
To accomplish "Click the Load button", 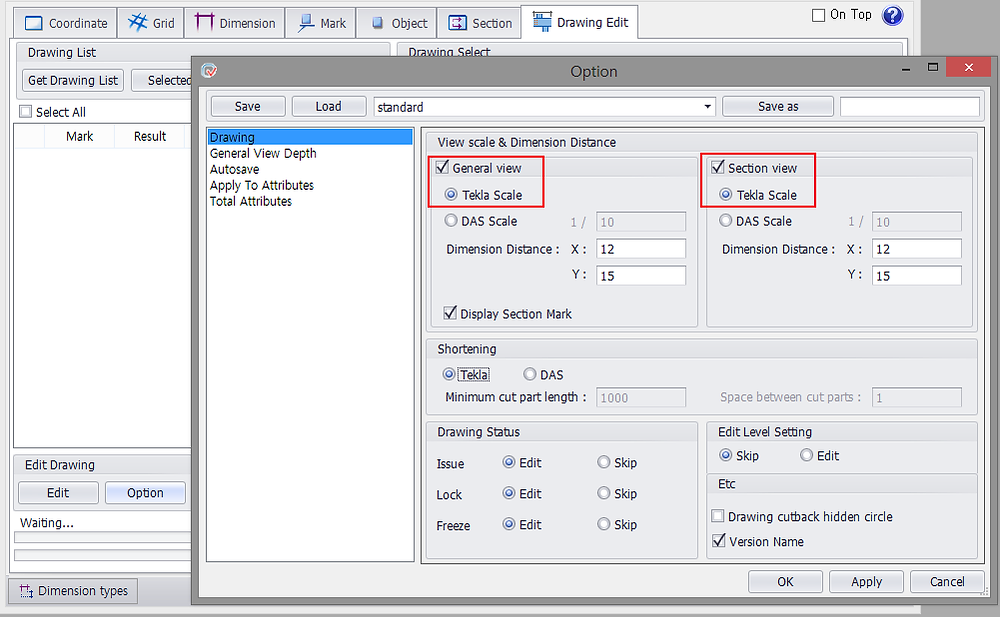I will click(x=328, y=107).
